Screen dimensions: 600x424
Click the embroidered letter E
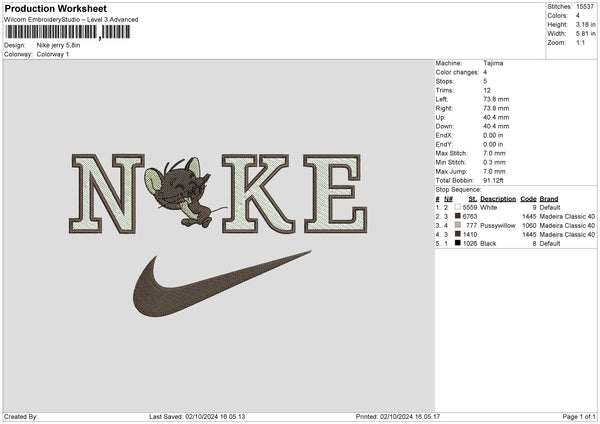pyautogui.click(x=335, y=194)
